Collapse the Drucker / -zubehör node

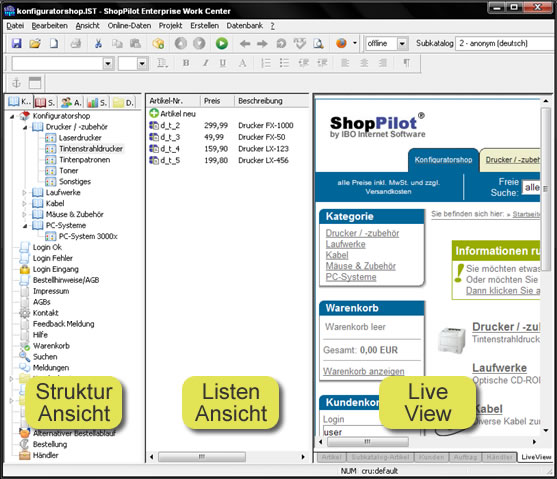25,127
